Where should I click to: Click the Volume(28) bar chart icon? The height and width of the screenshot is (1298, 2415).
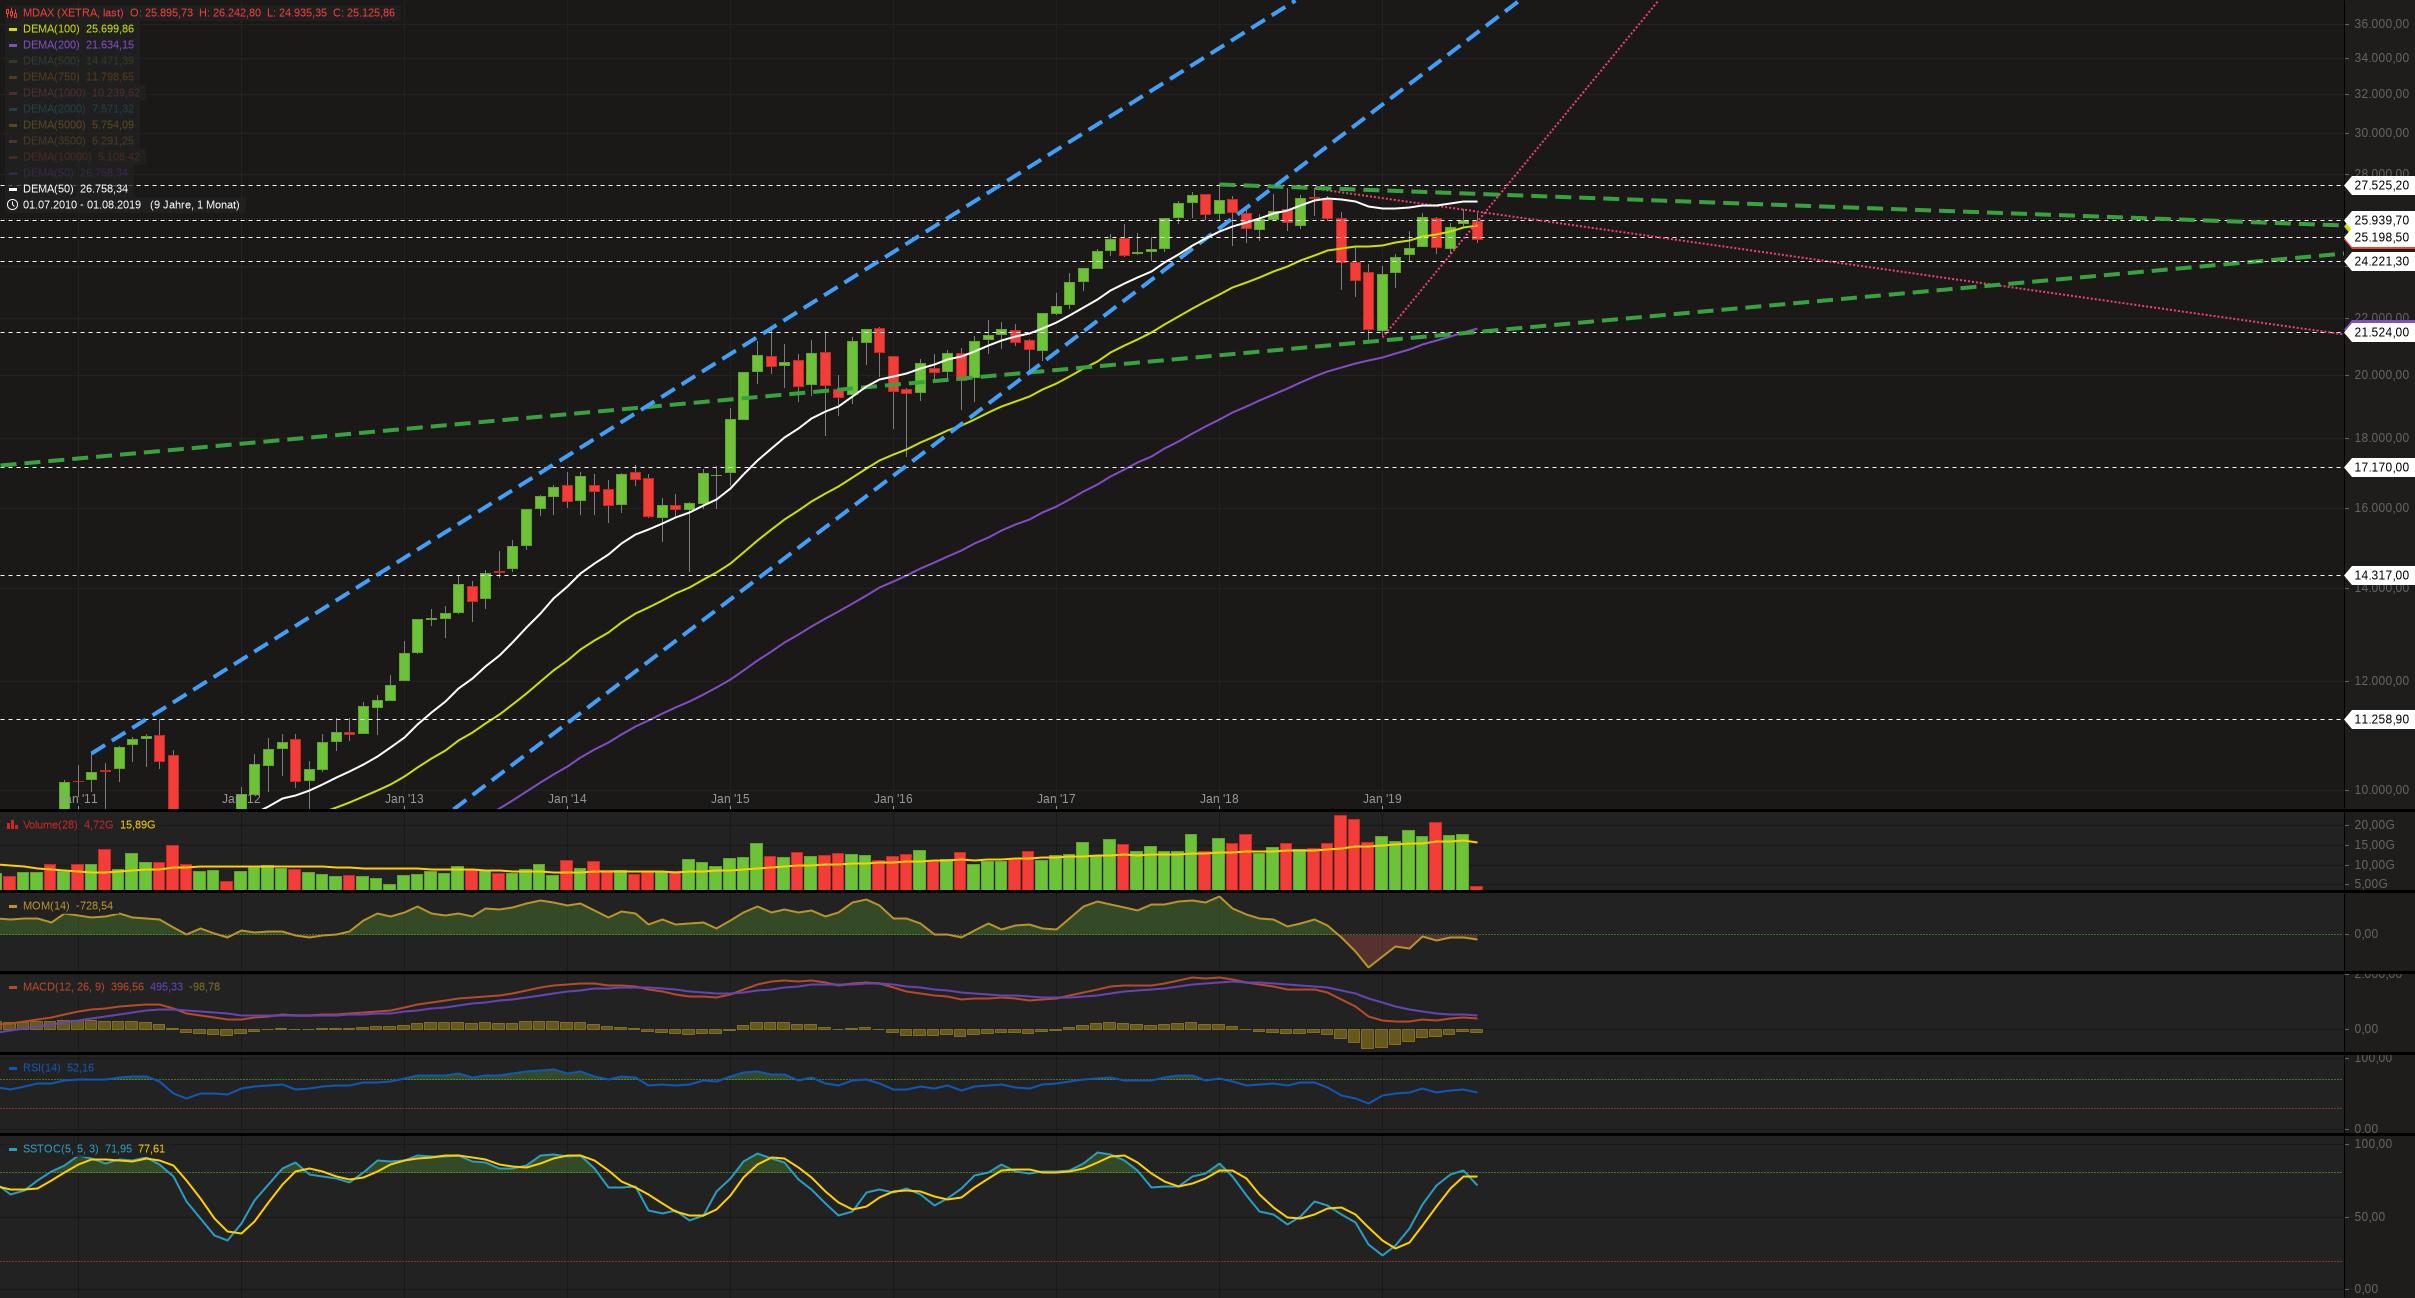click(x=12, y=825)
